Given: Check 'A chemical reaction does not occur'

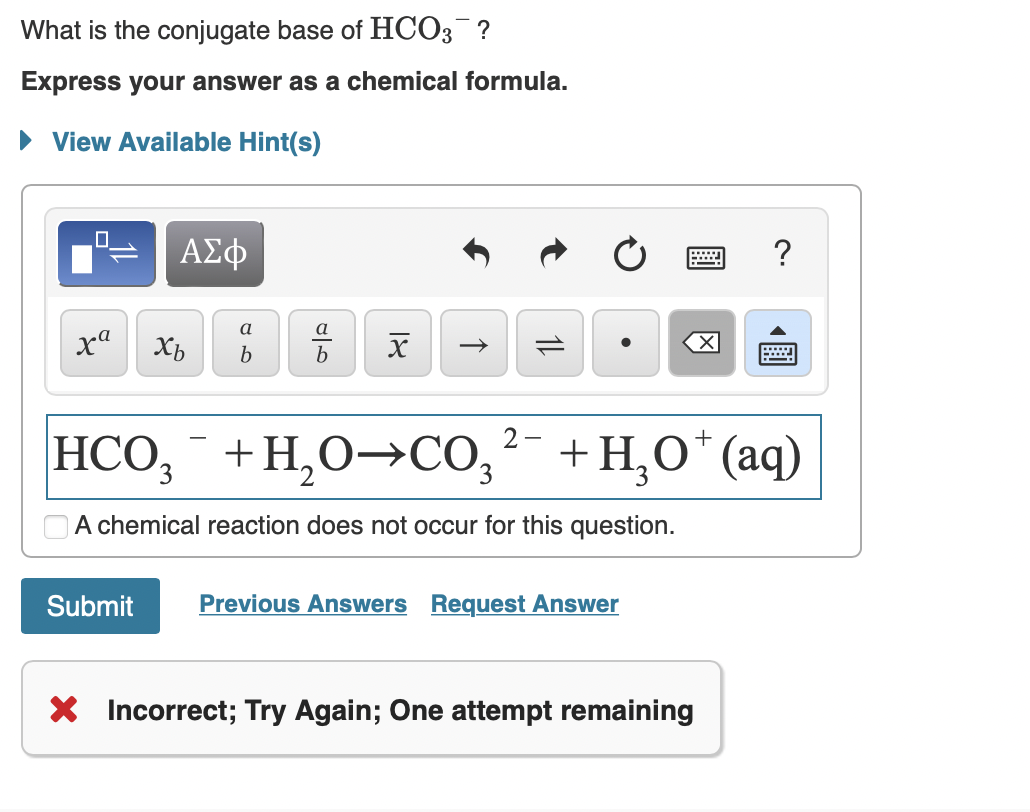Looking at the screenshot, I should coord(55,526).
